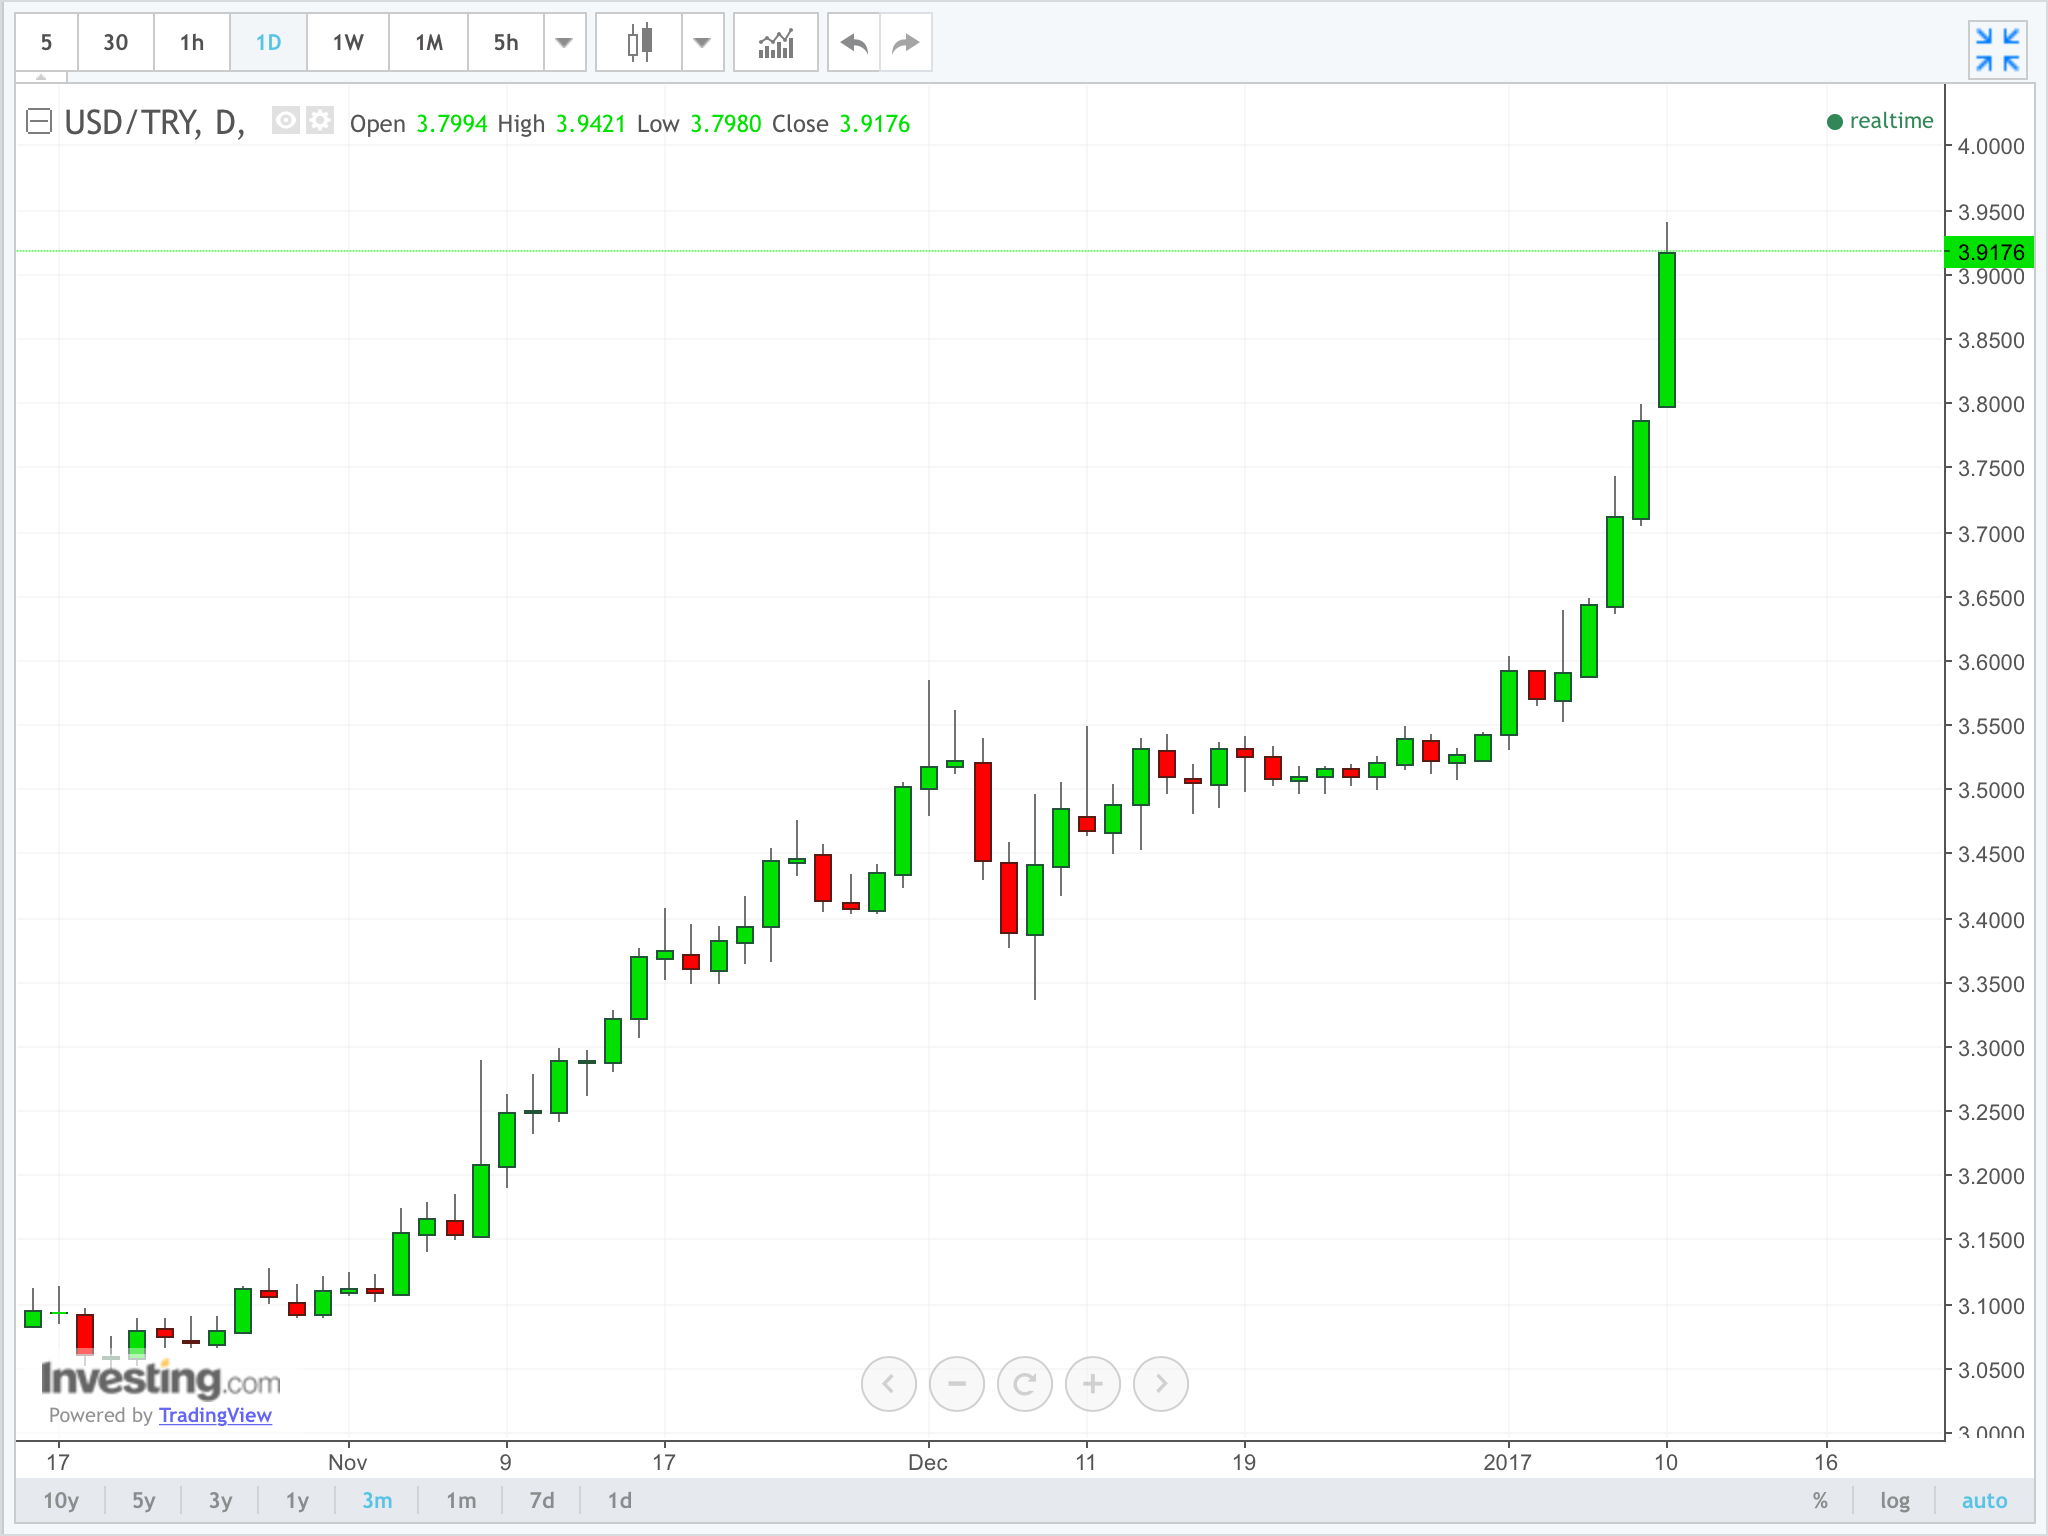Undo the last chart action
Screen dimensions: 2048x1536
pos(854,42)
